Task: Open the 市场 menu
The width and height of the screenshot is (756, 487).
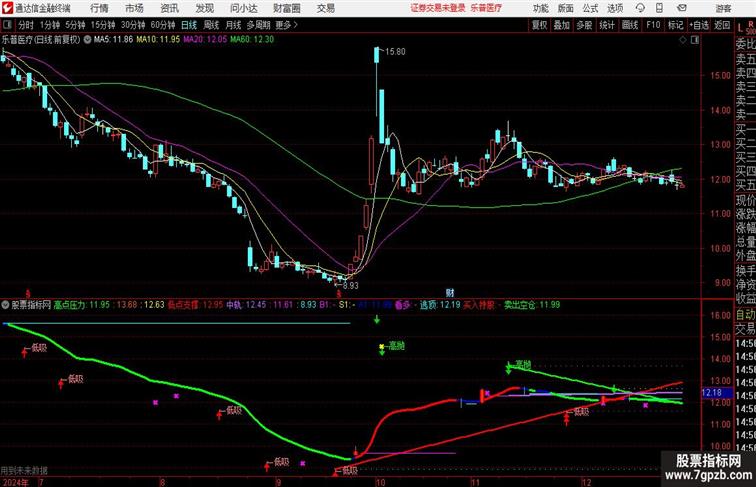Action: 134,8
